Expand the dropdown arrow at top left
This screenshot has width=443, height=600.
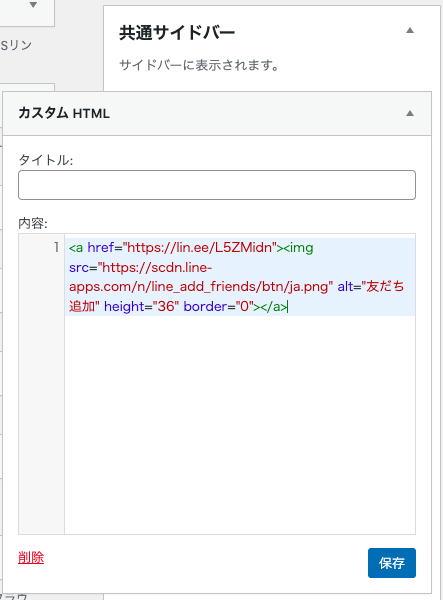coord(33,5)
